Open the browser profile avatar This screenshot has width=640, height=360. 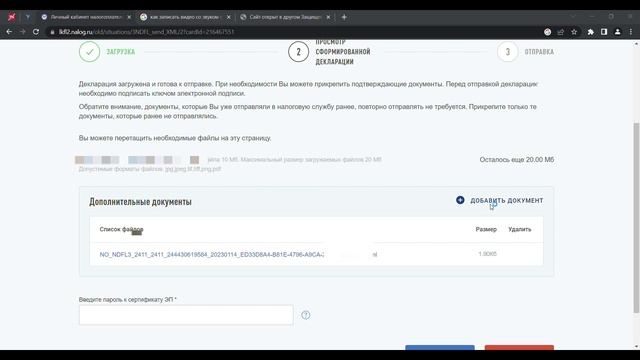click(618, 32)
